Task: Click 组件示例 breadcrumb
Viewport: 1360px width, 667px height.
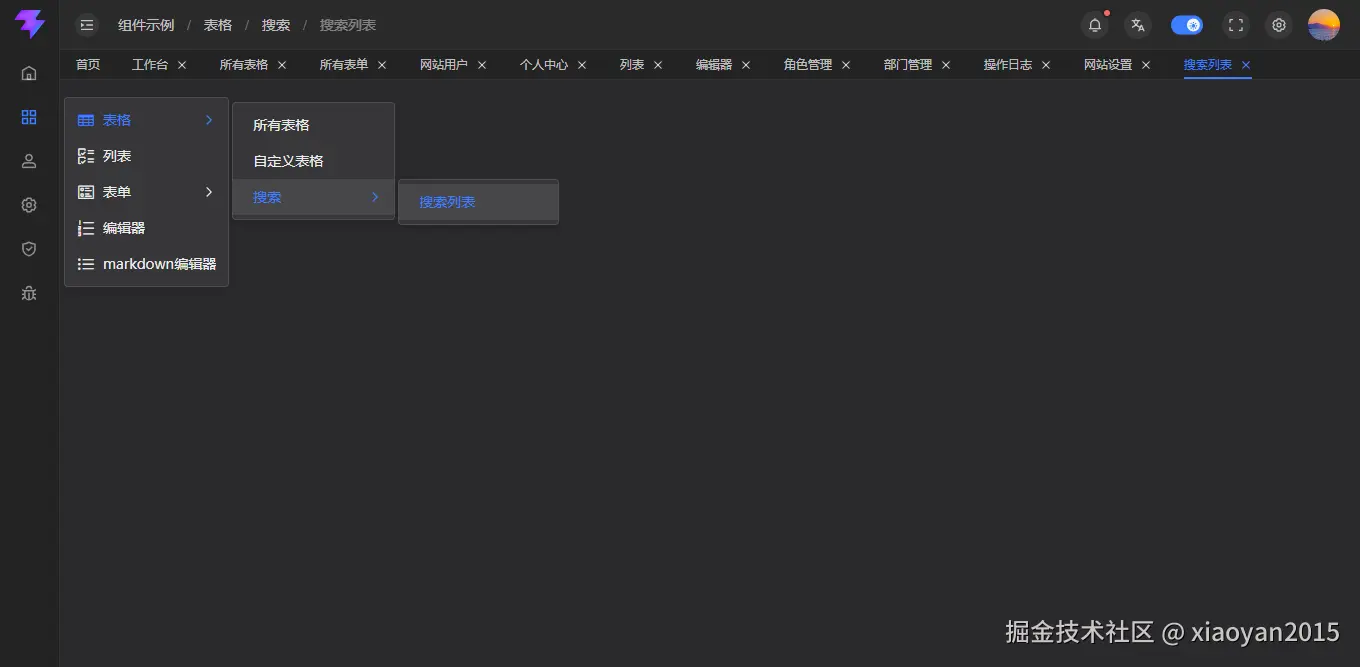Action: (x=146, y=25)
